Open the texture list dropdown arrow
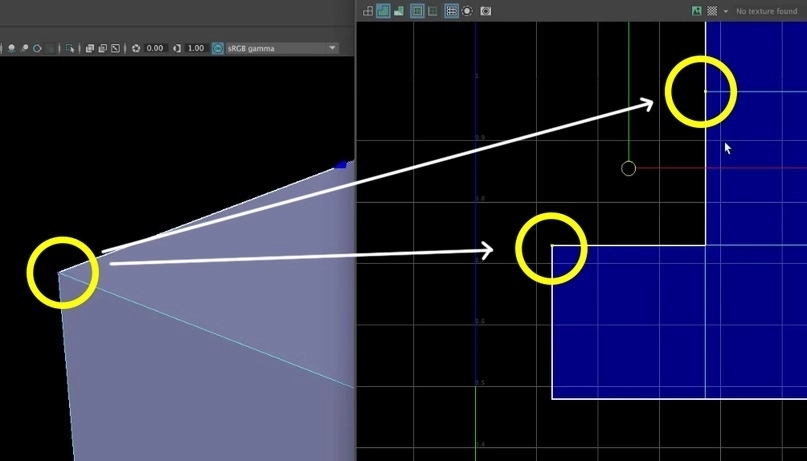The image size is (807, 461). (725, 11)
